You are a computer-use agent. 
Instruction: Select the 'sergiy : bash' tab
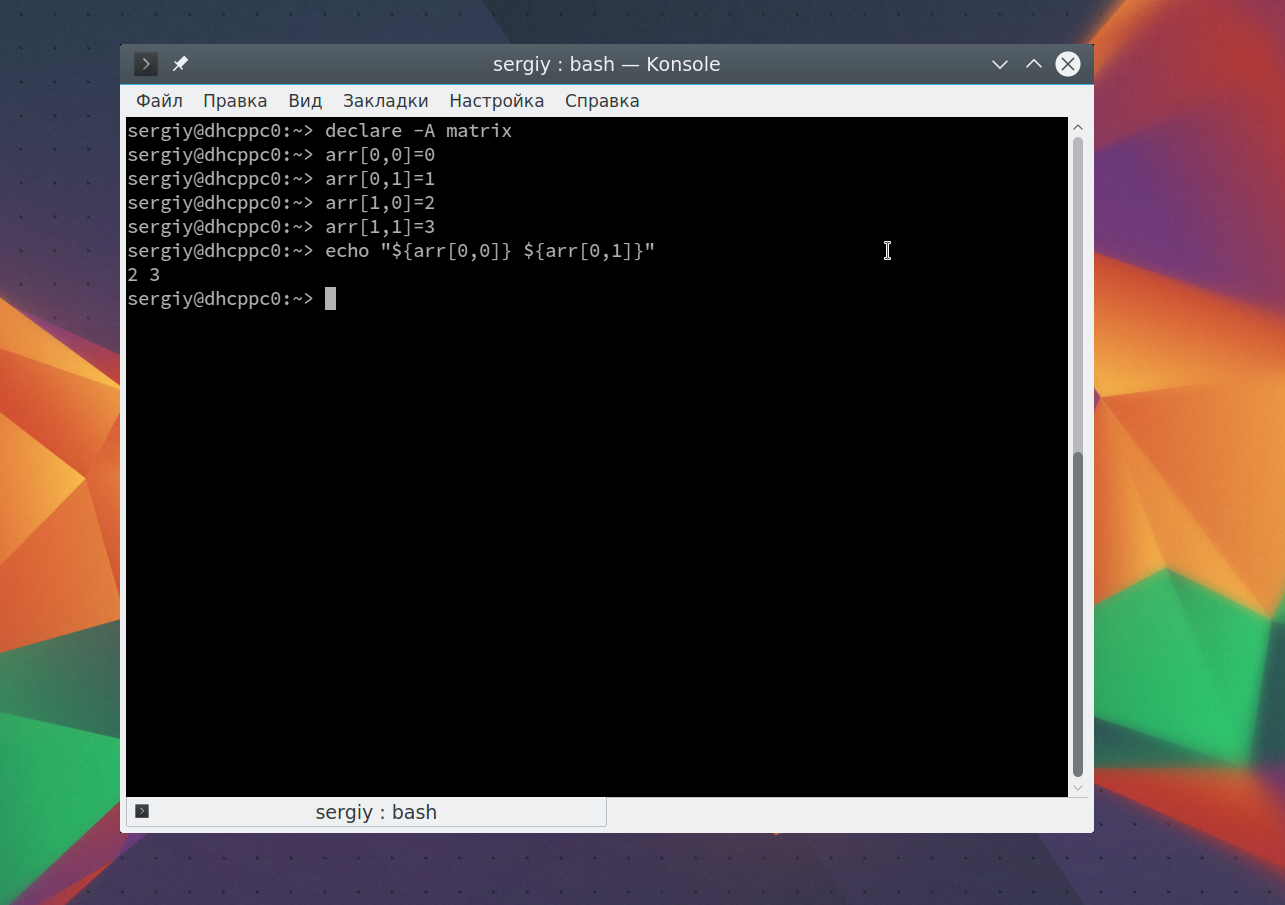coord(366,812)
